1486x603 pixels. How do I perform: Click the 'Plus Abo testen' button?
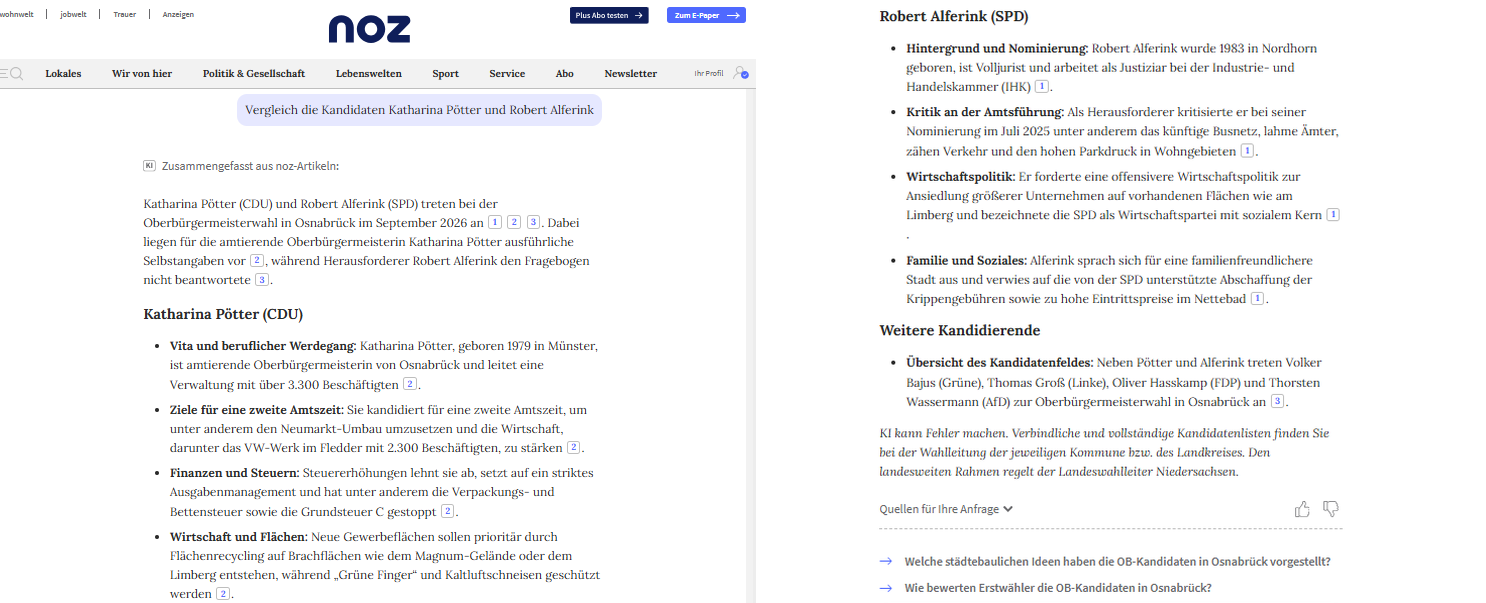tap(609, 15)
